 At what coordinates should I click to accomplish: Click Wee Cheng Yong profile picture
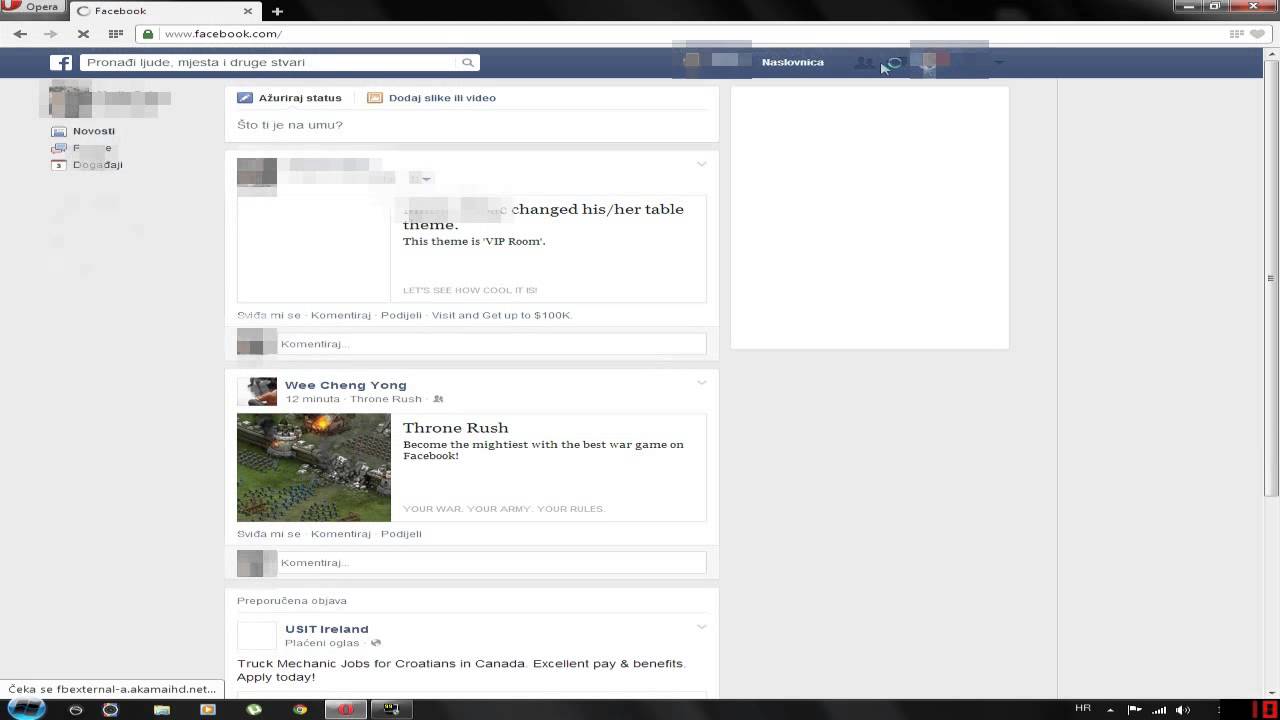pyautogui.click(x=257, y=391)
